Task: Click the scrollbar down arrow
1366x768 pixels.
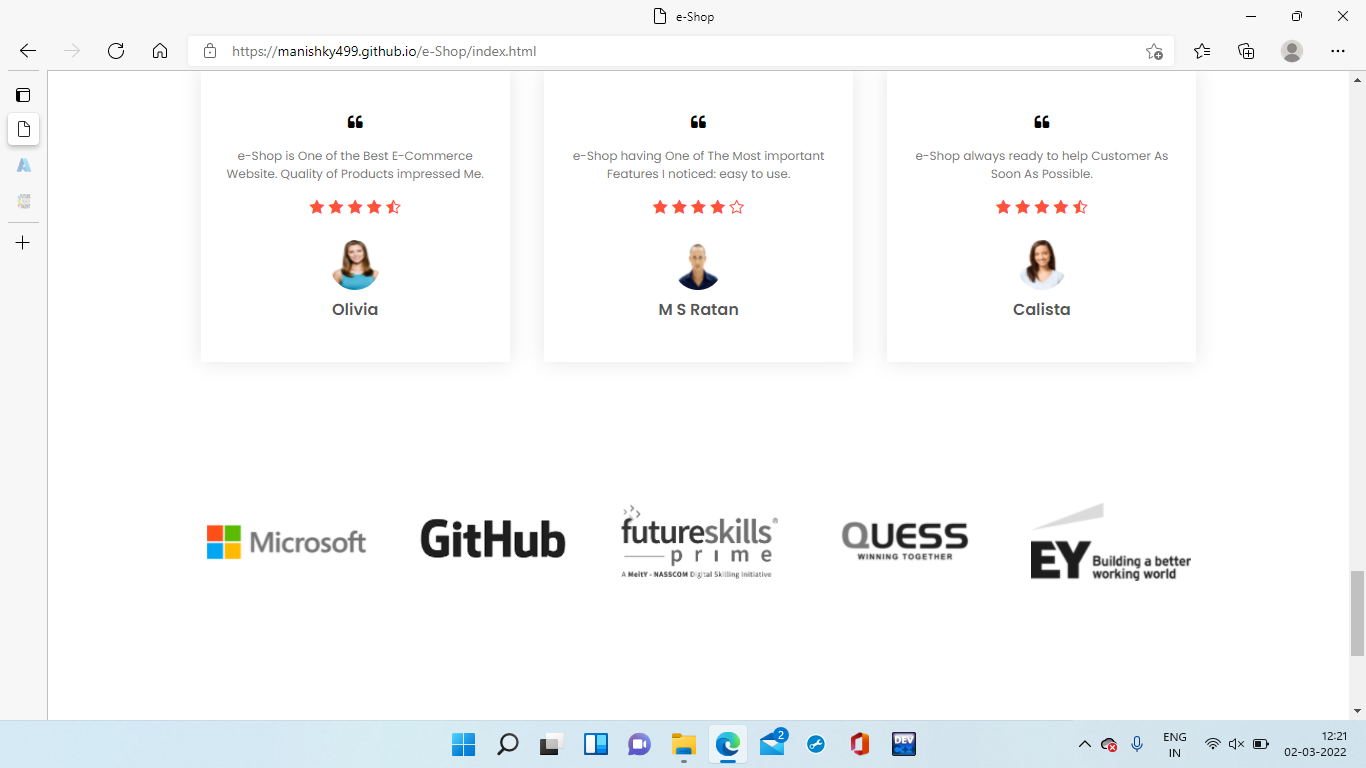Action: tap(1357, 711)
